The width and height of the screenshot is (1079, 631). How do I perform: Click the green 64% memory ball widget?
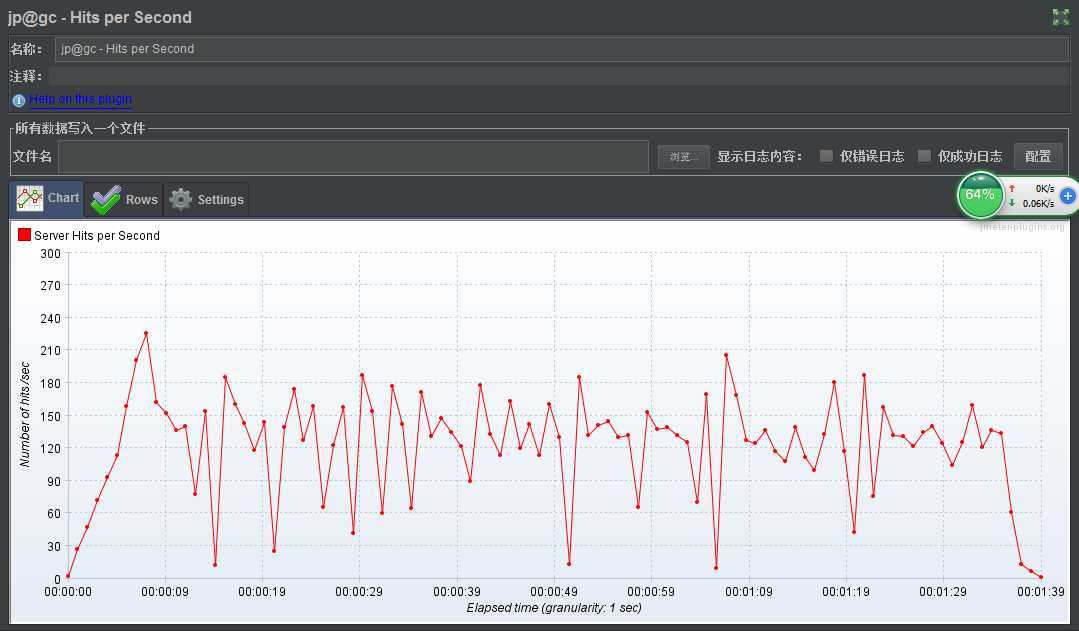coord(980,195)
